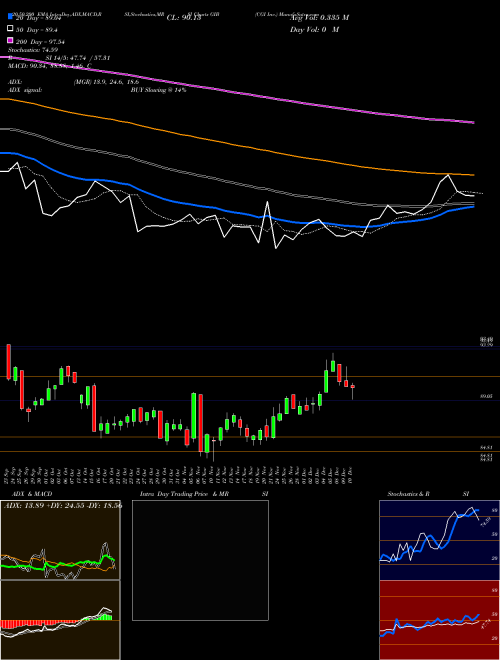Click the 'Stochastics & R' panel title
Image resolution: width=500 pixels, height=660 pixels.
[x=408, y=494]
